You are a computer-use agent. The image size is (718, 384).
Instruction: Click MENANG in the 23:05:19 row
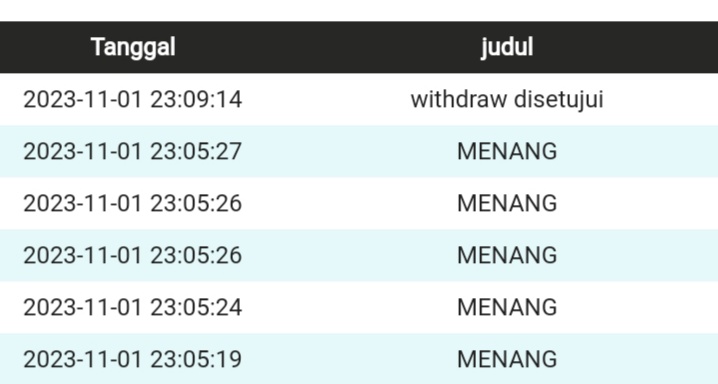[507, 359]
